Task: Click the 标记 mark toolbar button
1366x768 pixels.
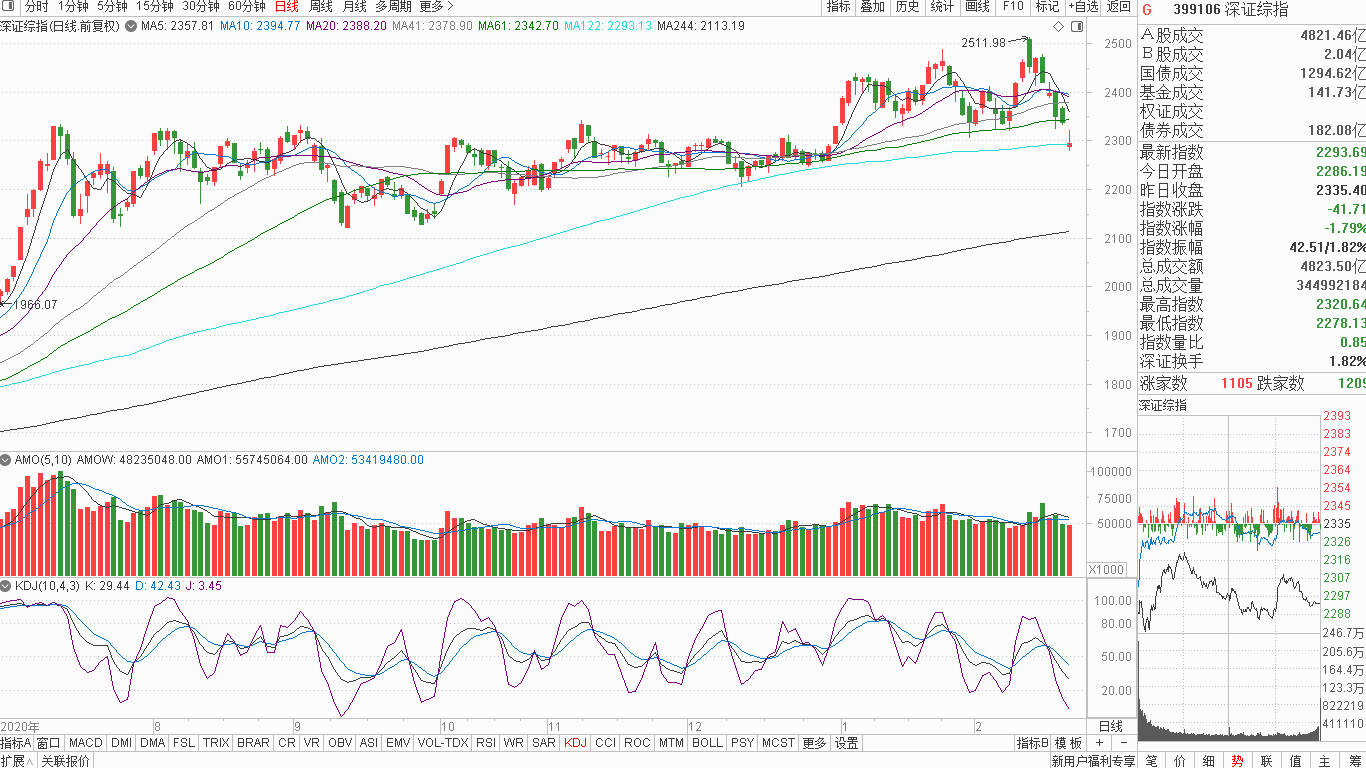Action: [1047, 6]
